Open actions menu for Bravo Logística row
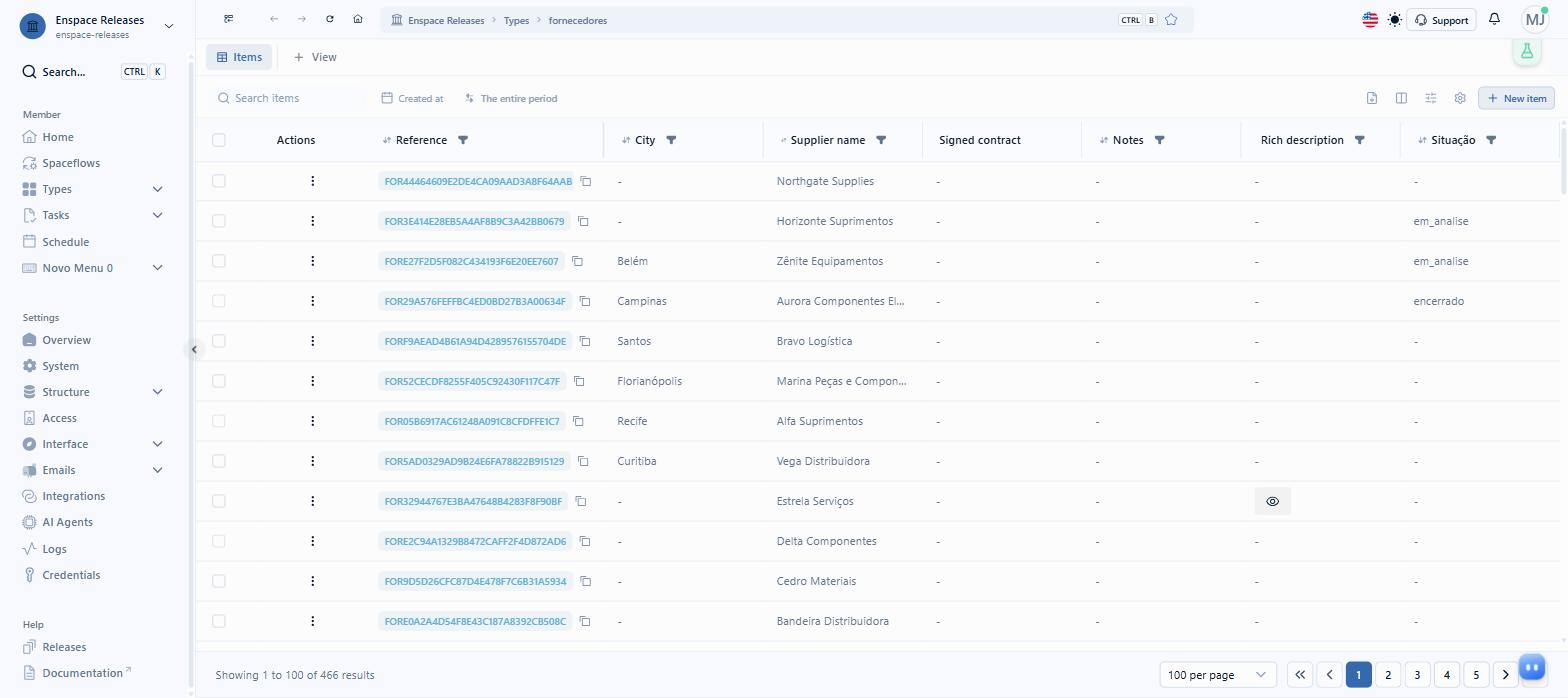 point(313,341)
